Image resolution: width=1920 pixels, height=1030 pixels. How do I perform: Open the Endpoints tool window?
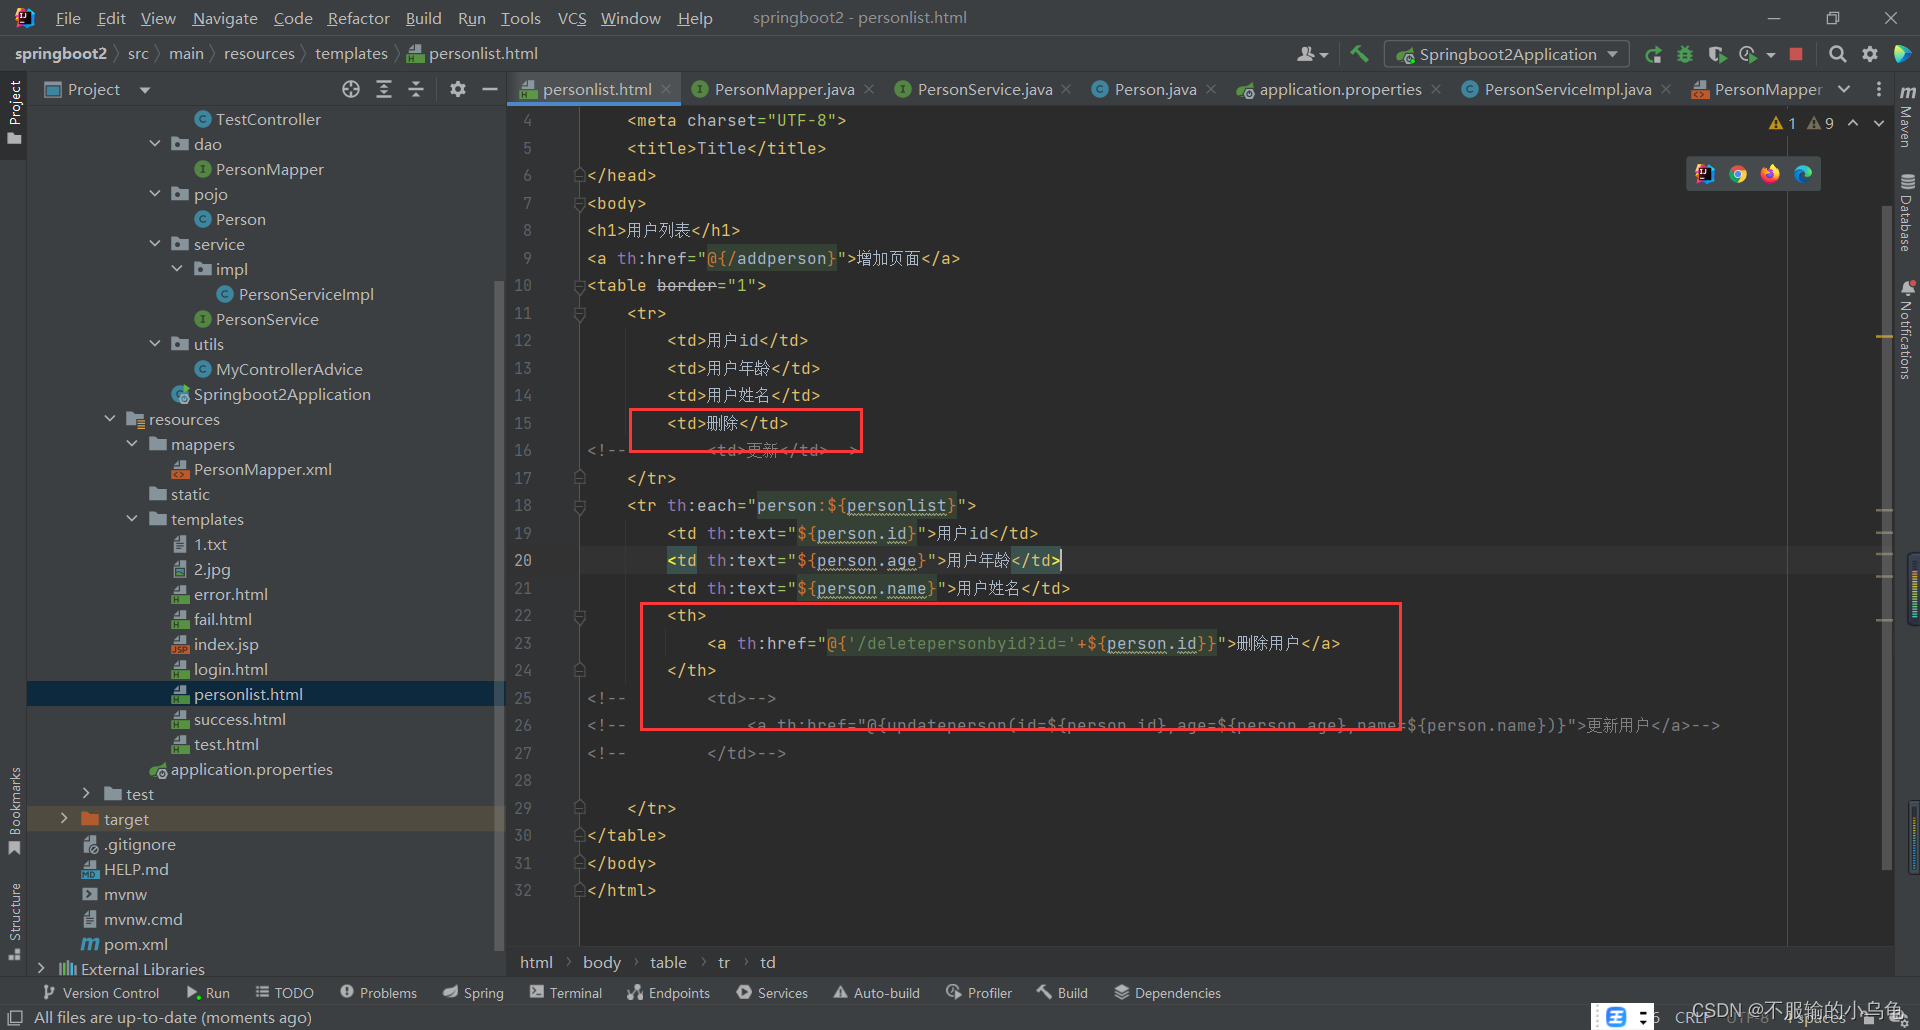click(x=668, y=993)
